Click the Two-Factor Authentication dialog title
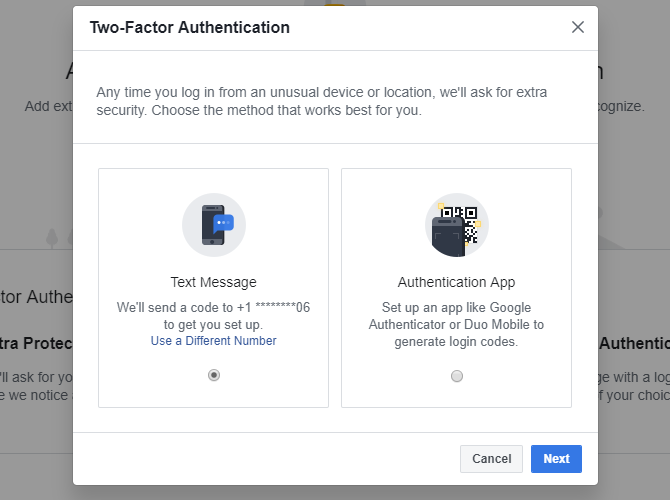The height and width of the screenshot is (500, 670). (x=190, y=28)
